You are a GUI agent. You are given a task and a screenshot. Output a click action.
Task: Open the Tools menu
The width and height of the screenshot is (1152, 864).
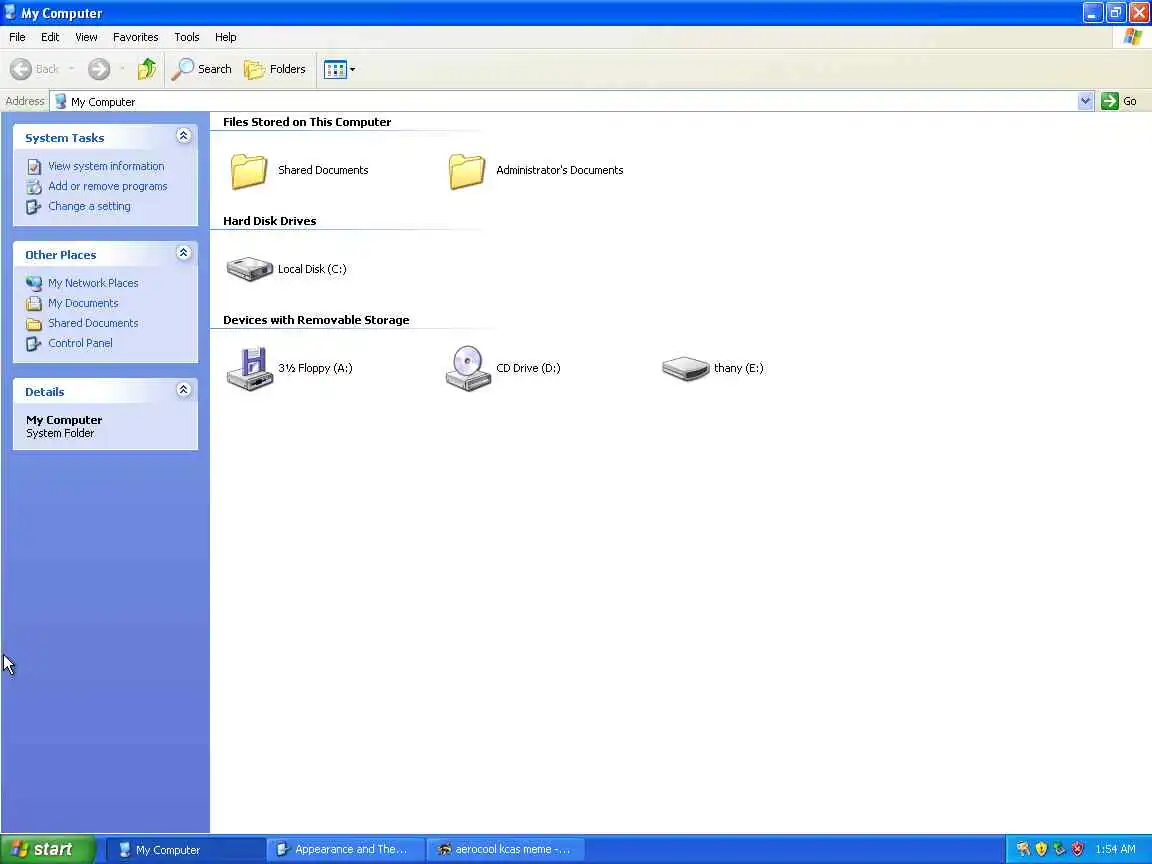[x=187, y=37]
